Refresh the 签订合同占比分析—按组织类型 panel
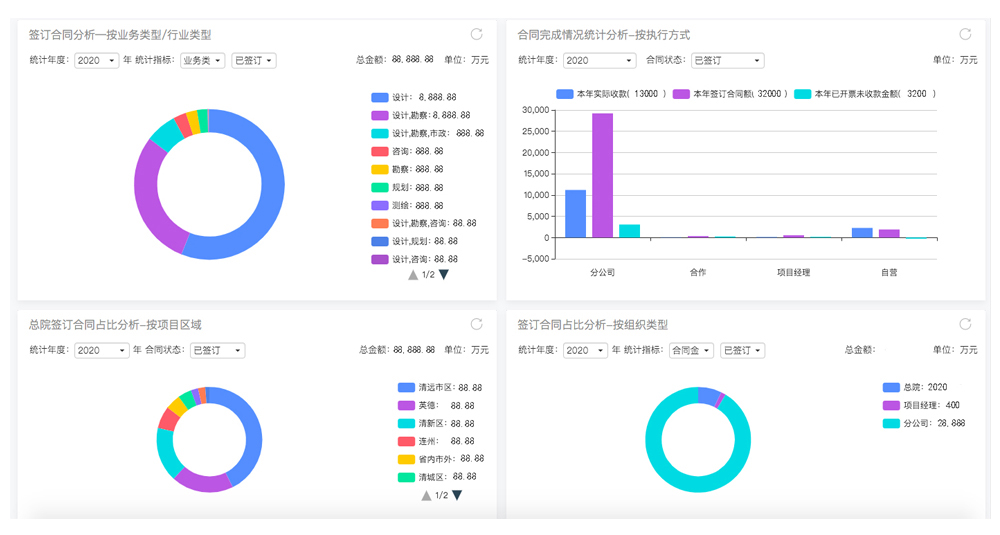This screenshot has height=535, width=1000. coord(965,324)
